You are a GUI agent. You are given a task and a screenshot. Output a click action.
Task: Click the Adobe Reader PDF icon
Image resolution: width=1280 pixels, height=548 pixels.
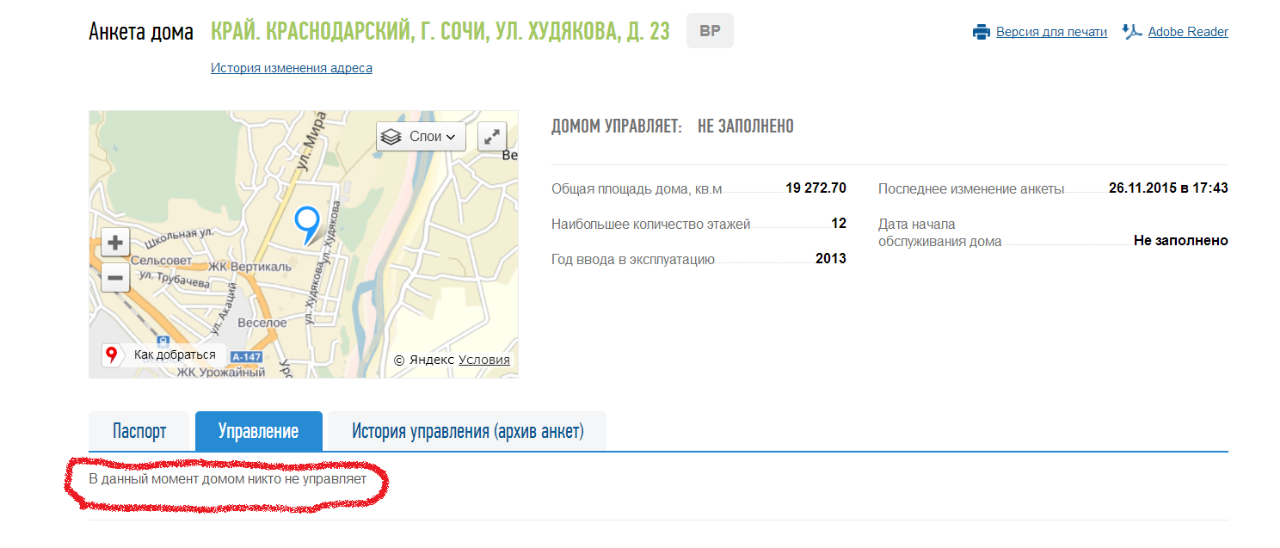tap(1132, 32)
